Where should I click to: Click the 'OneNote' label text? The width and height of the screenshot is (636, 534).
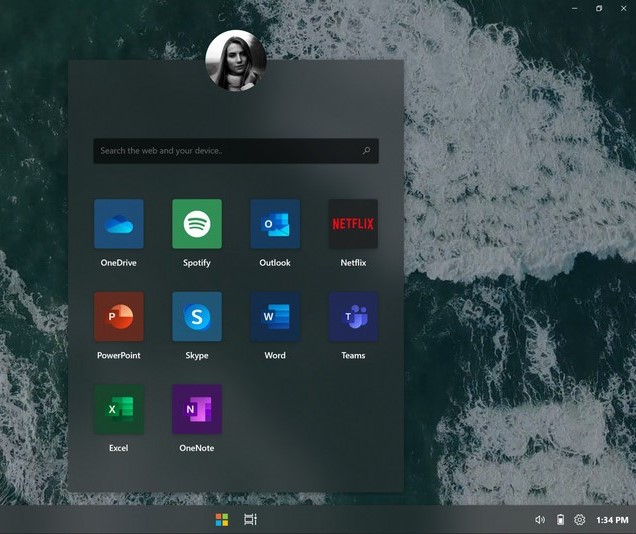click(x=197, y=448)
